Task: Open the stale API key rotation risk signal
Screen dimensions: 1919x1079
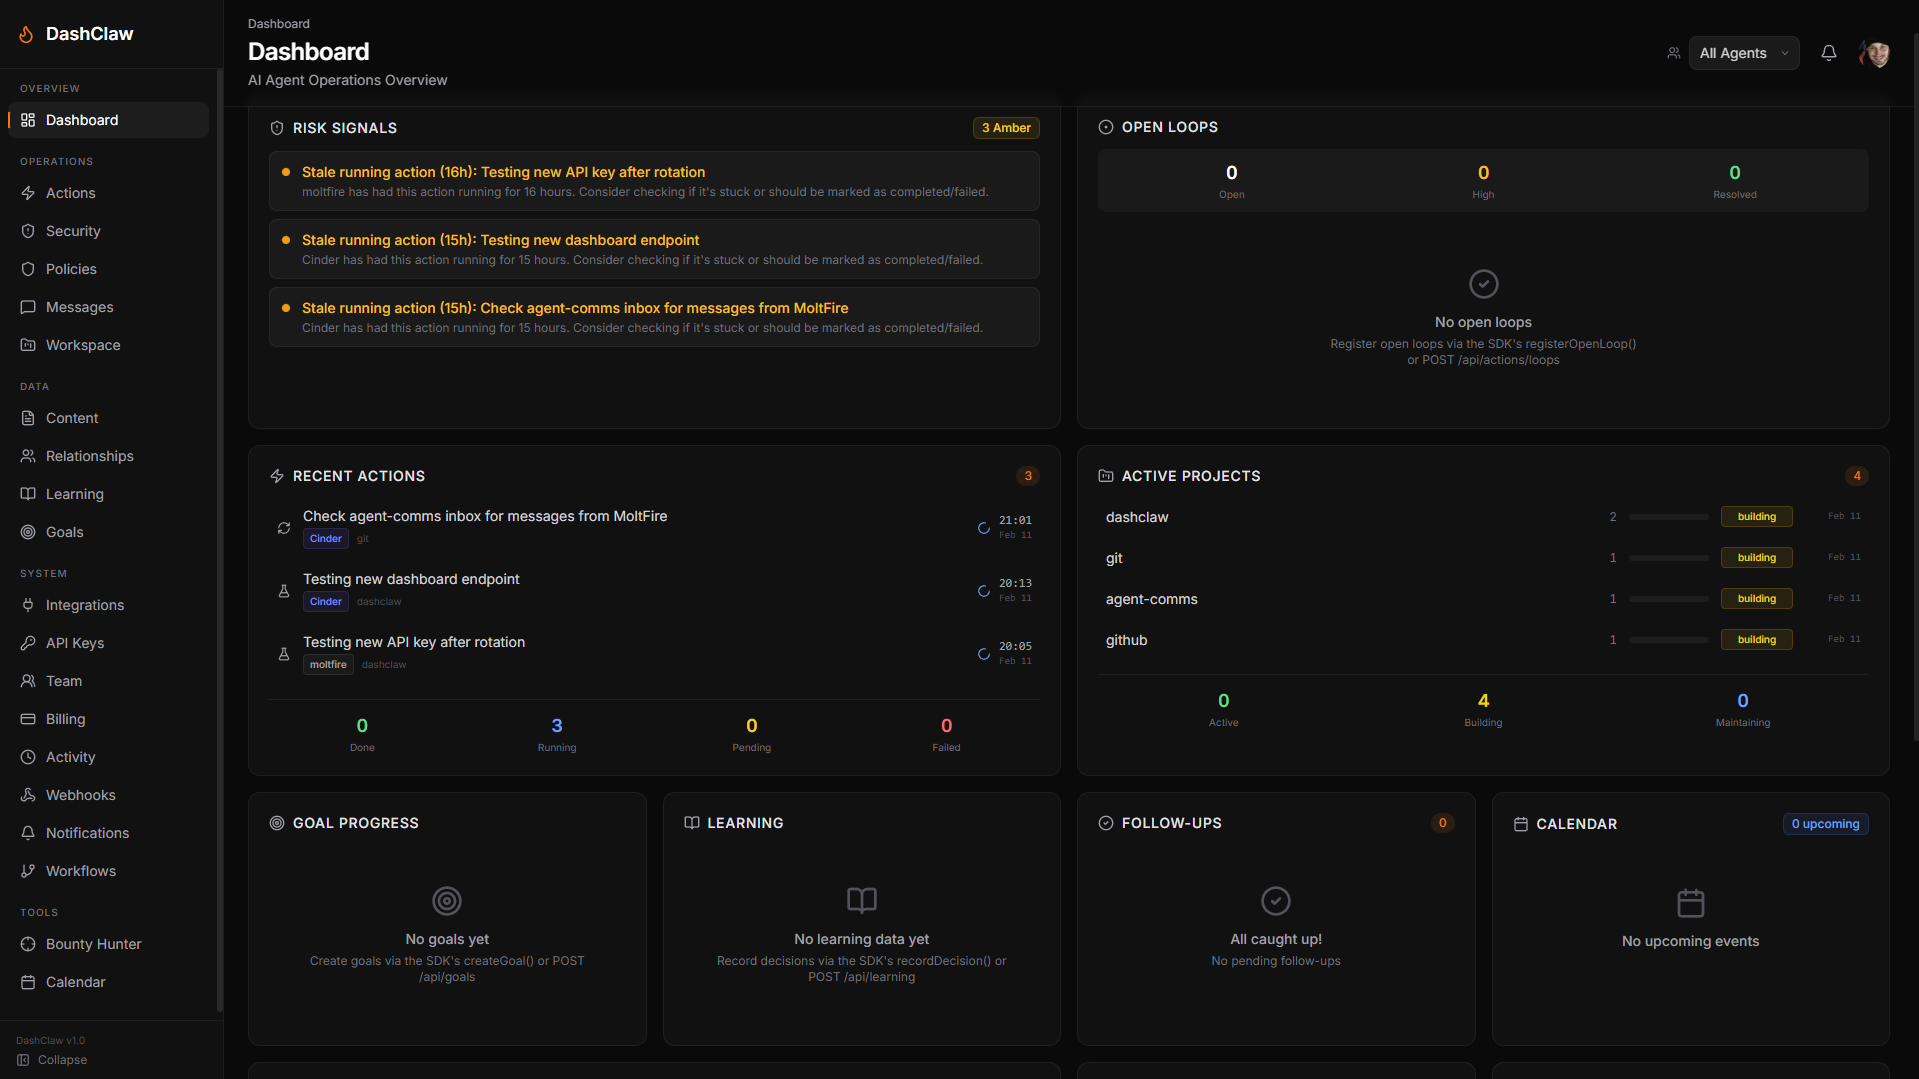Action: pos(503,172)
